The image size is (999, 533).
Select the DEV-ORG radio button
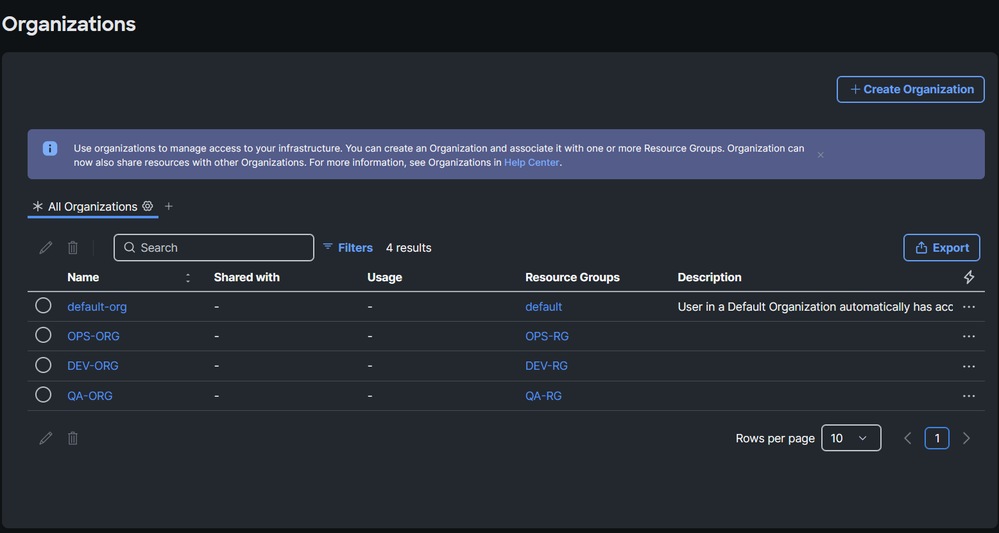point(43,365)
